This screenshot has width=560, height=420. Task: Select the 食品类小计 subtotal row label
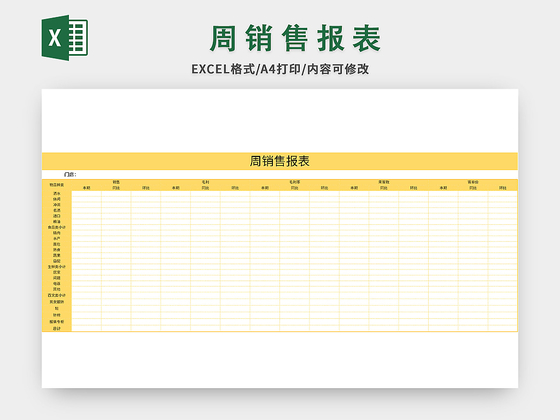pyautogui.click(x=57, y=228)
